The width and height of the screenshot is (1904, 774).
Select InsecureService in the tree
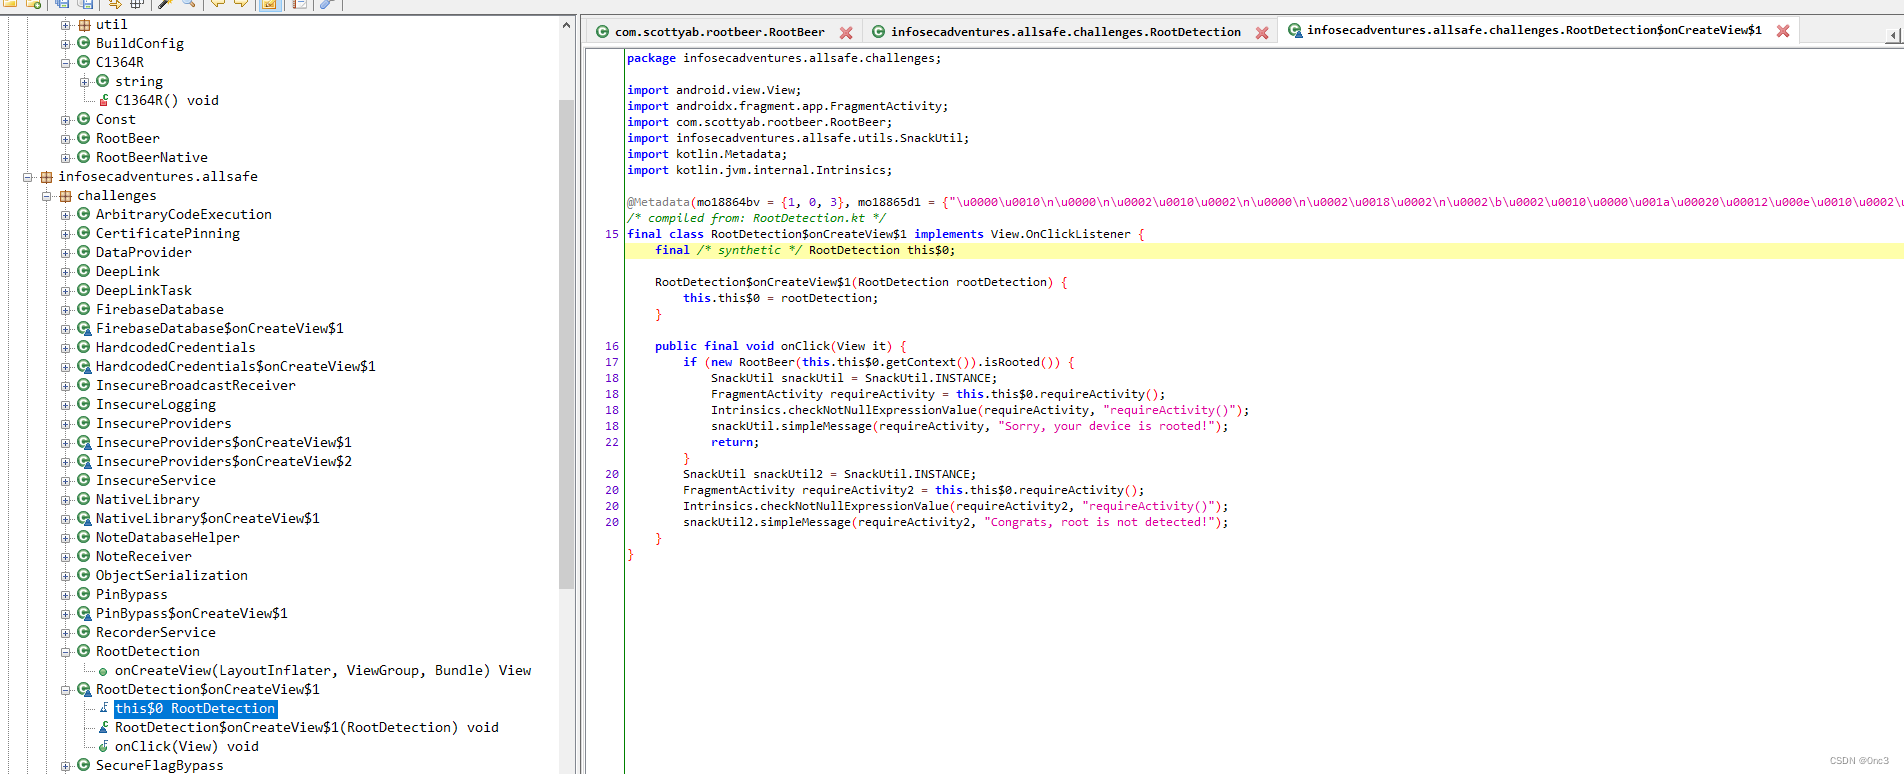coord(155,480)
